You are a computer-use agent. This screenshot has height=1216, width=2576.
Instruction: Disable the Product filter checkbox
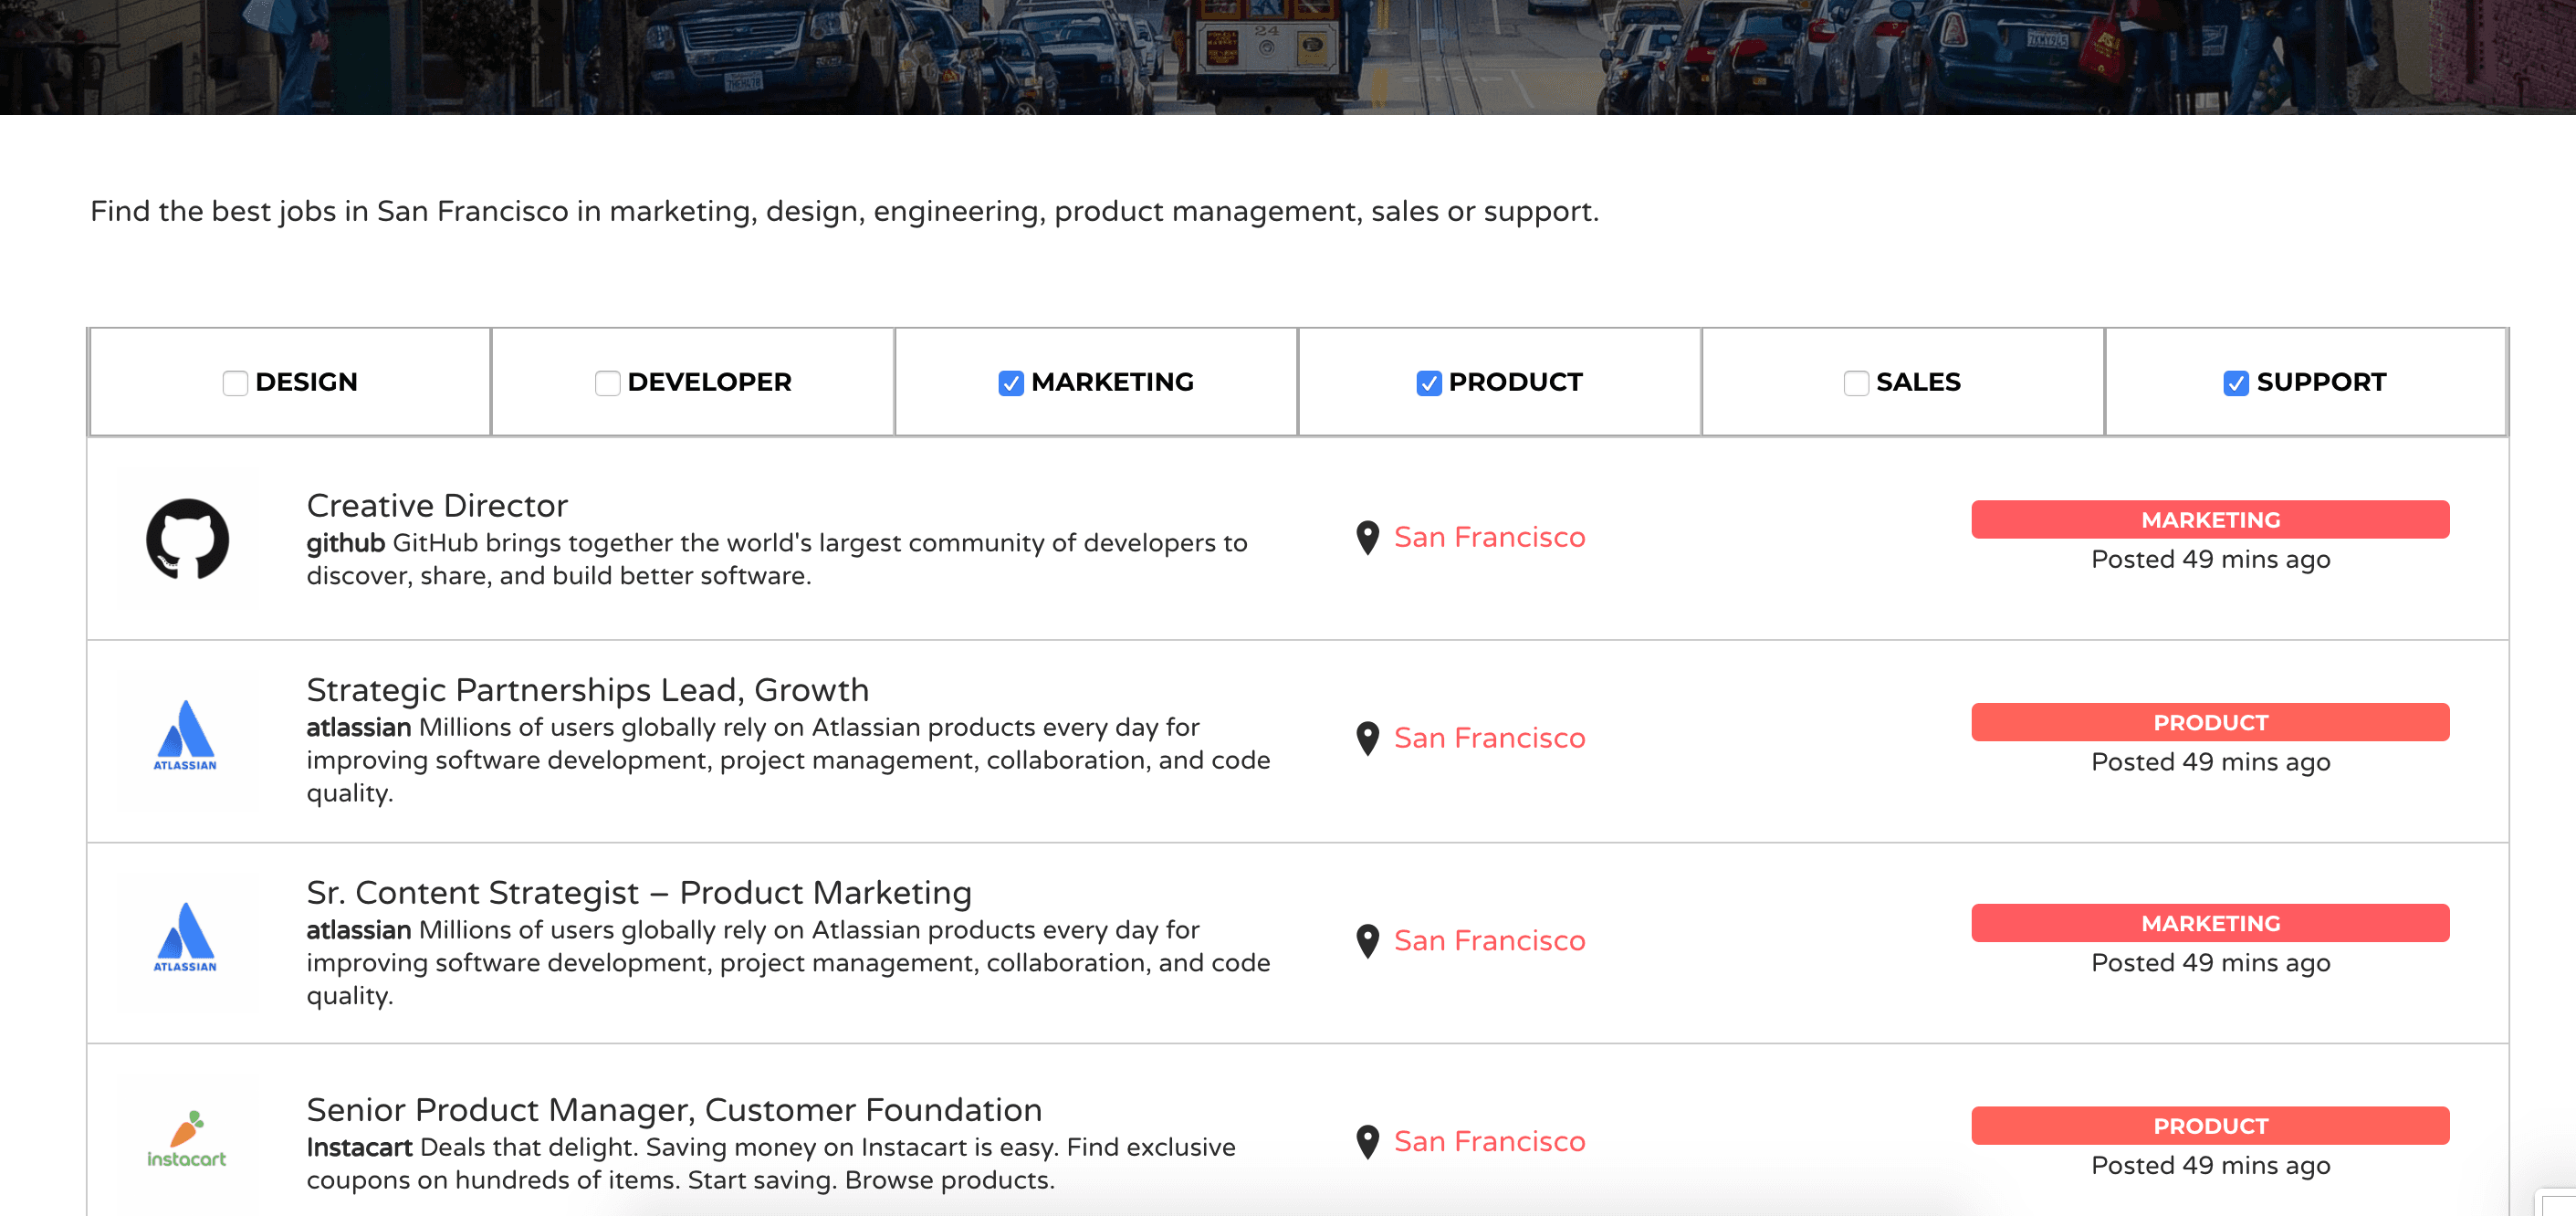coord(1428,383)
